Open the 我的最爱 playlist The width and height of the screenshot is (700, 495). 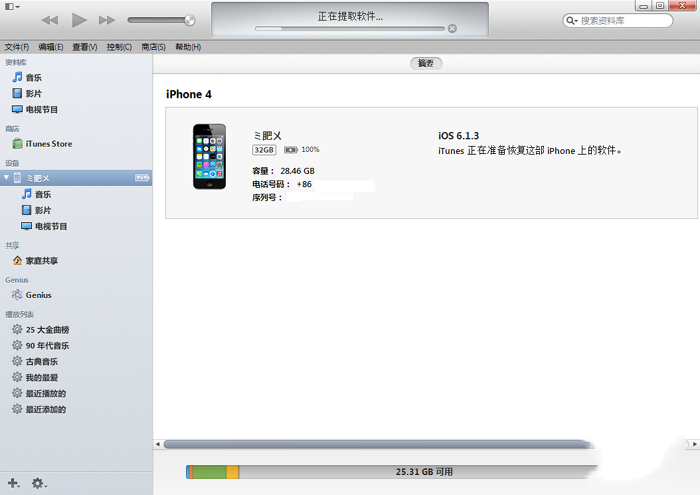click(76, 378)
